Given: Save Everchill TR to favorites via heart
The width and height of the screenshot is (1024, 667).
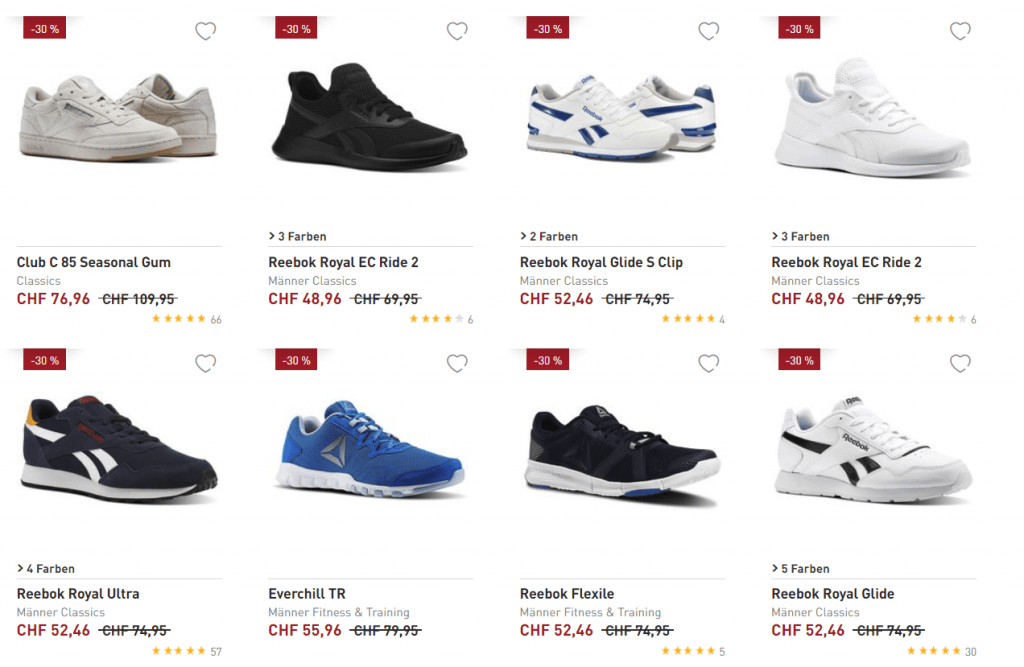Looking at the screenshot, I should [457, 364].
